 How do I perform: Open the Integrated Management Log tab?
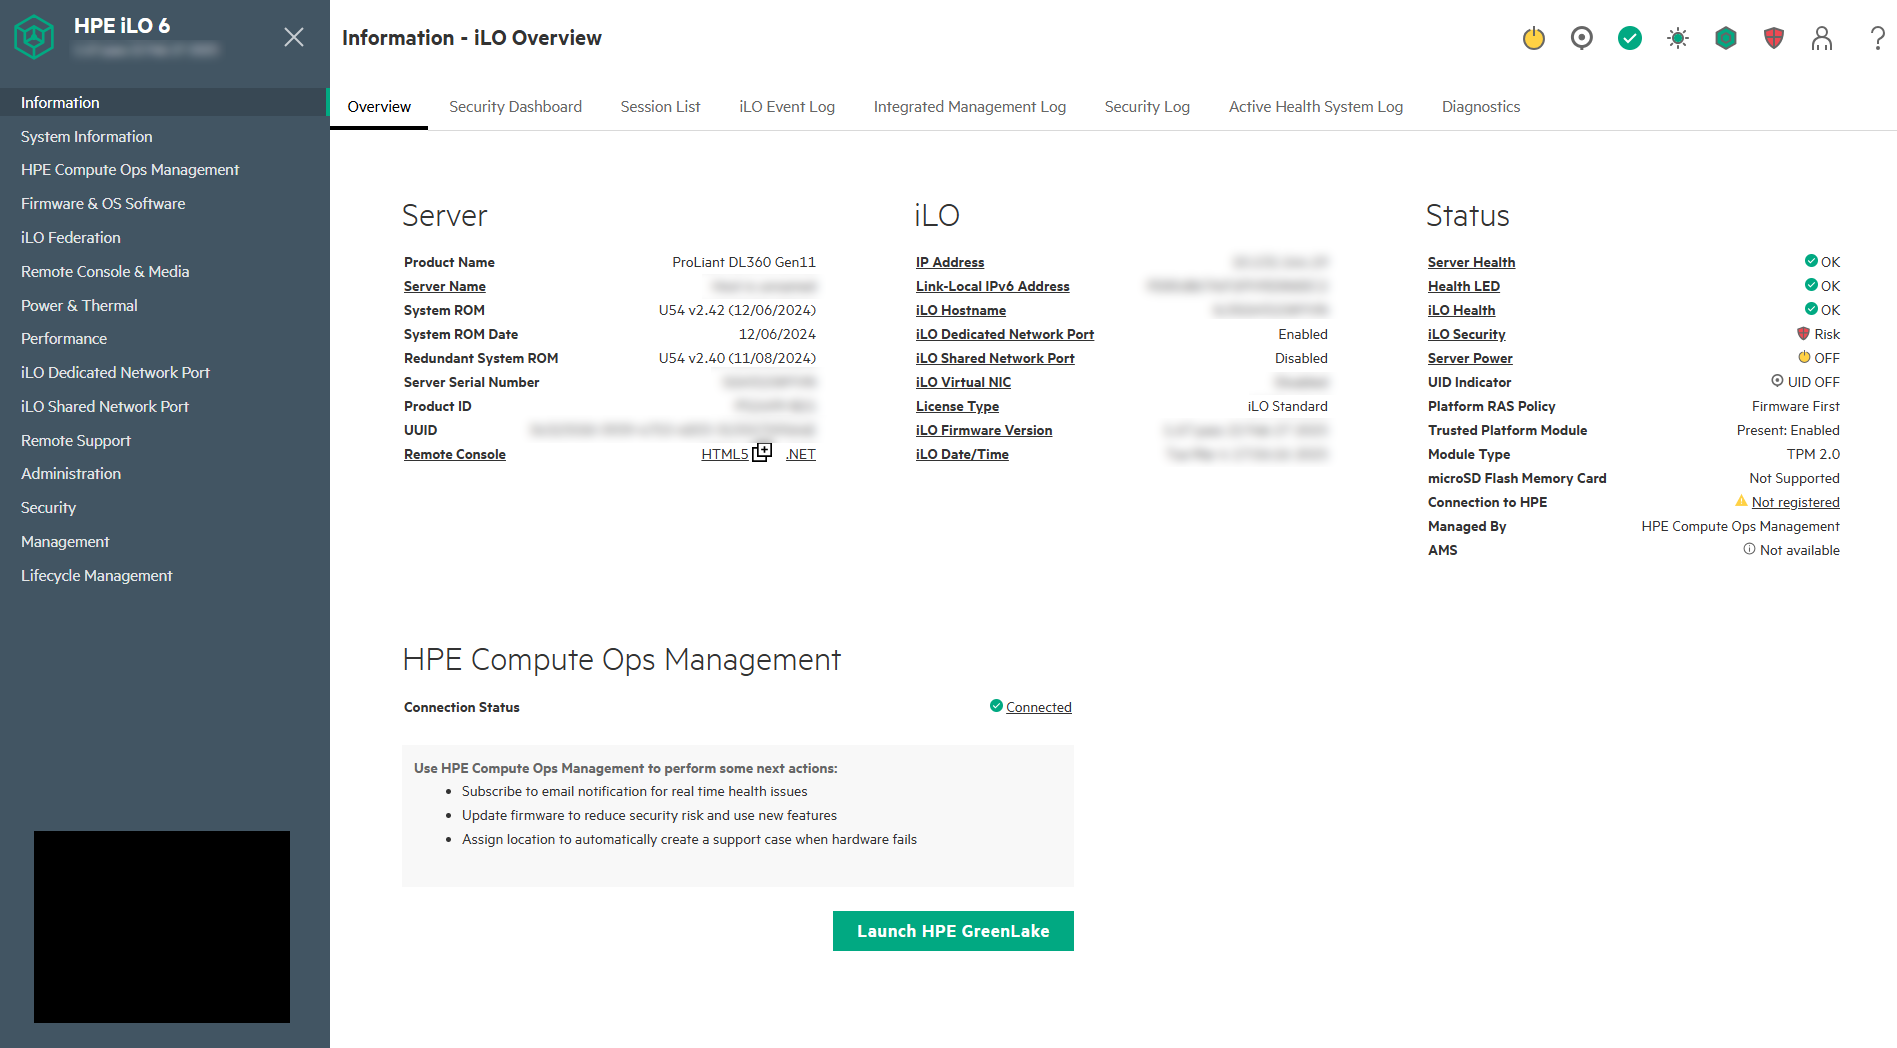pos(970,107)
